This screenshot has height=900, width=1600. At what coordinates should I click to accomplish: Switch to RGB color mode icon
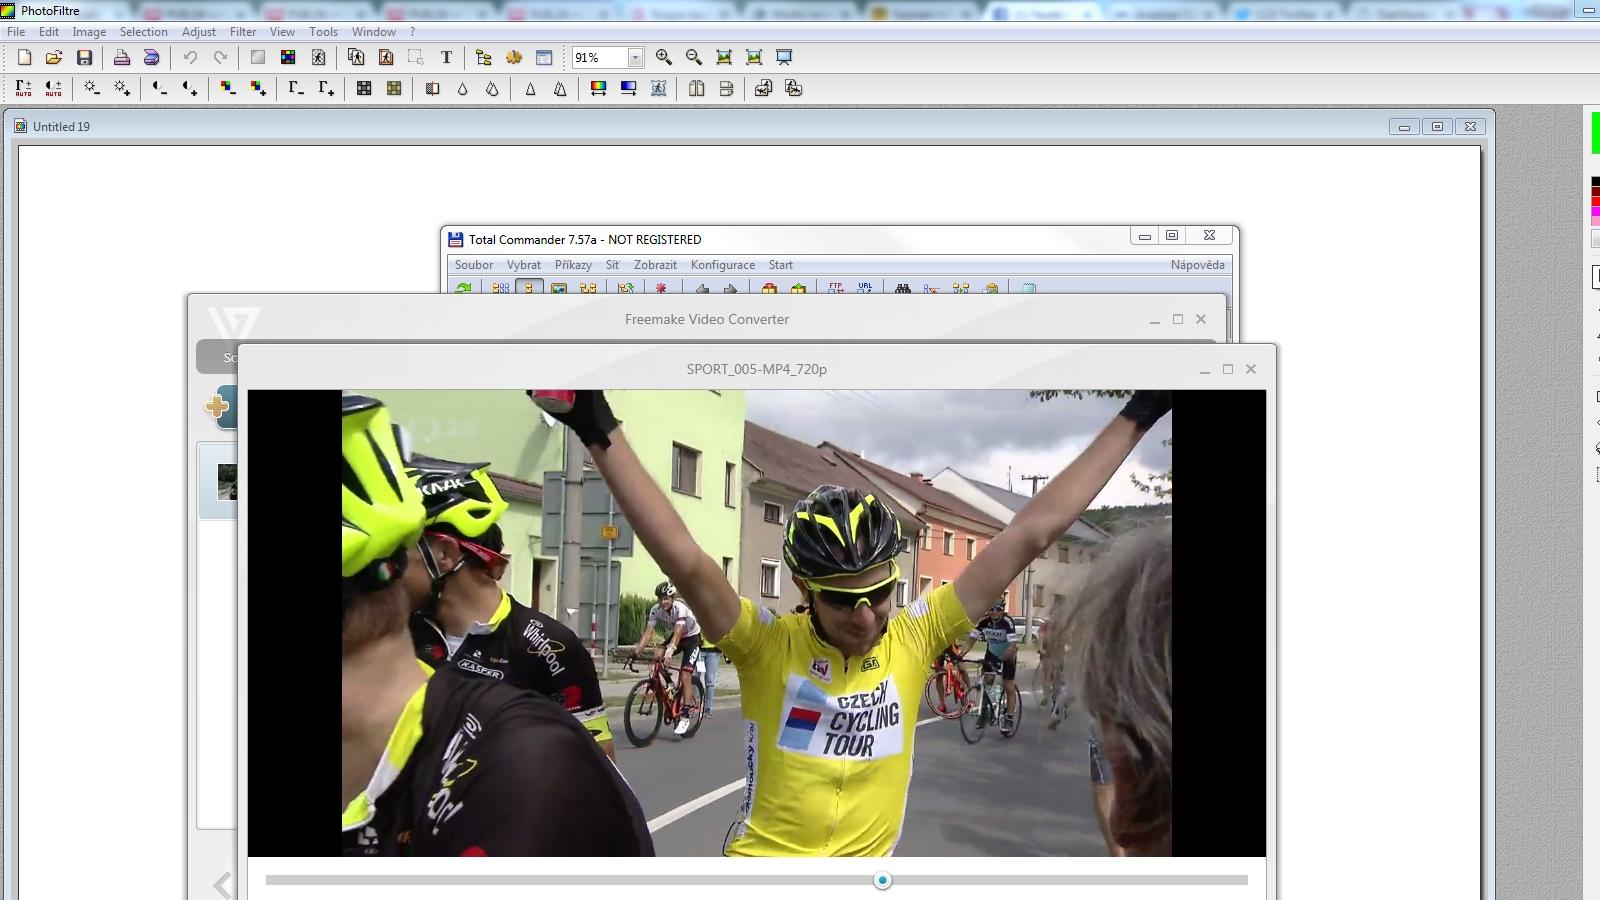[288, 58]
